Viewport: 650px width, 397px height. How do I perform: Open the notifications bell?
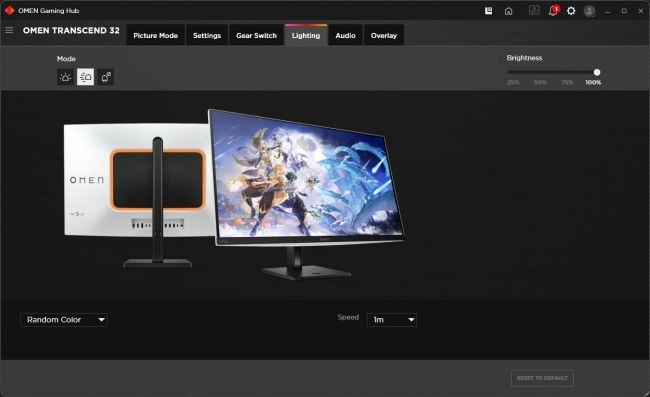click(553, 11)
